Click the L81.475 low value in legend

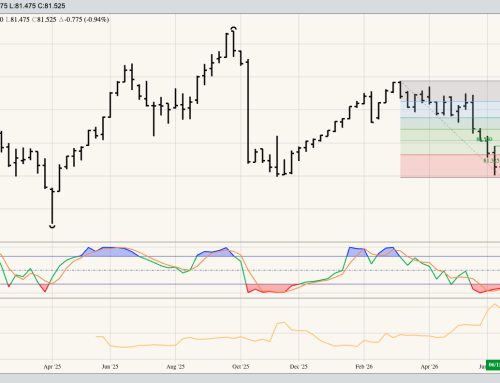point(18,20)
